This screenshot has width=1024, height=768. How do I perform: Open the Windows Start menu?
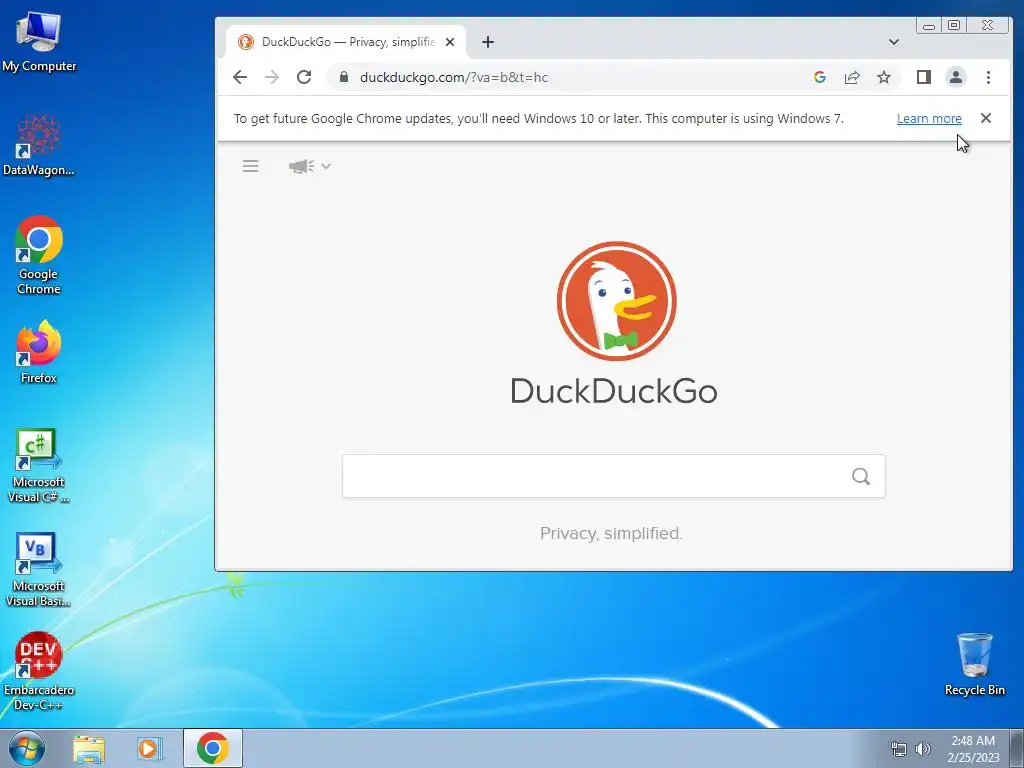pos(26,748)
